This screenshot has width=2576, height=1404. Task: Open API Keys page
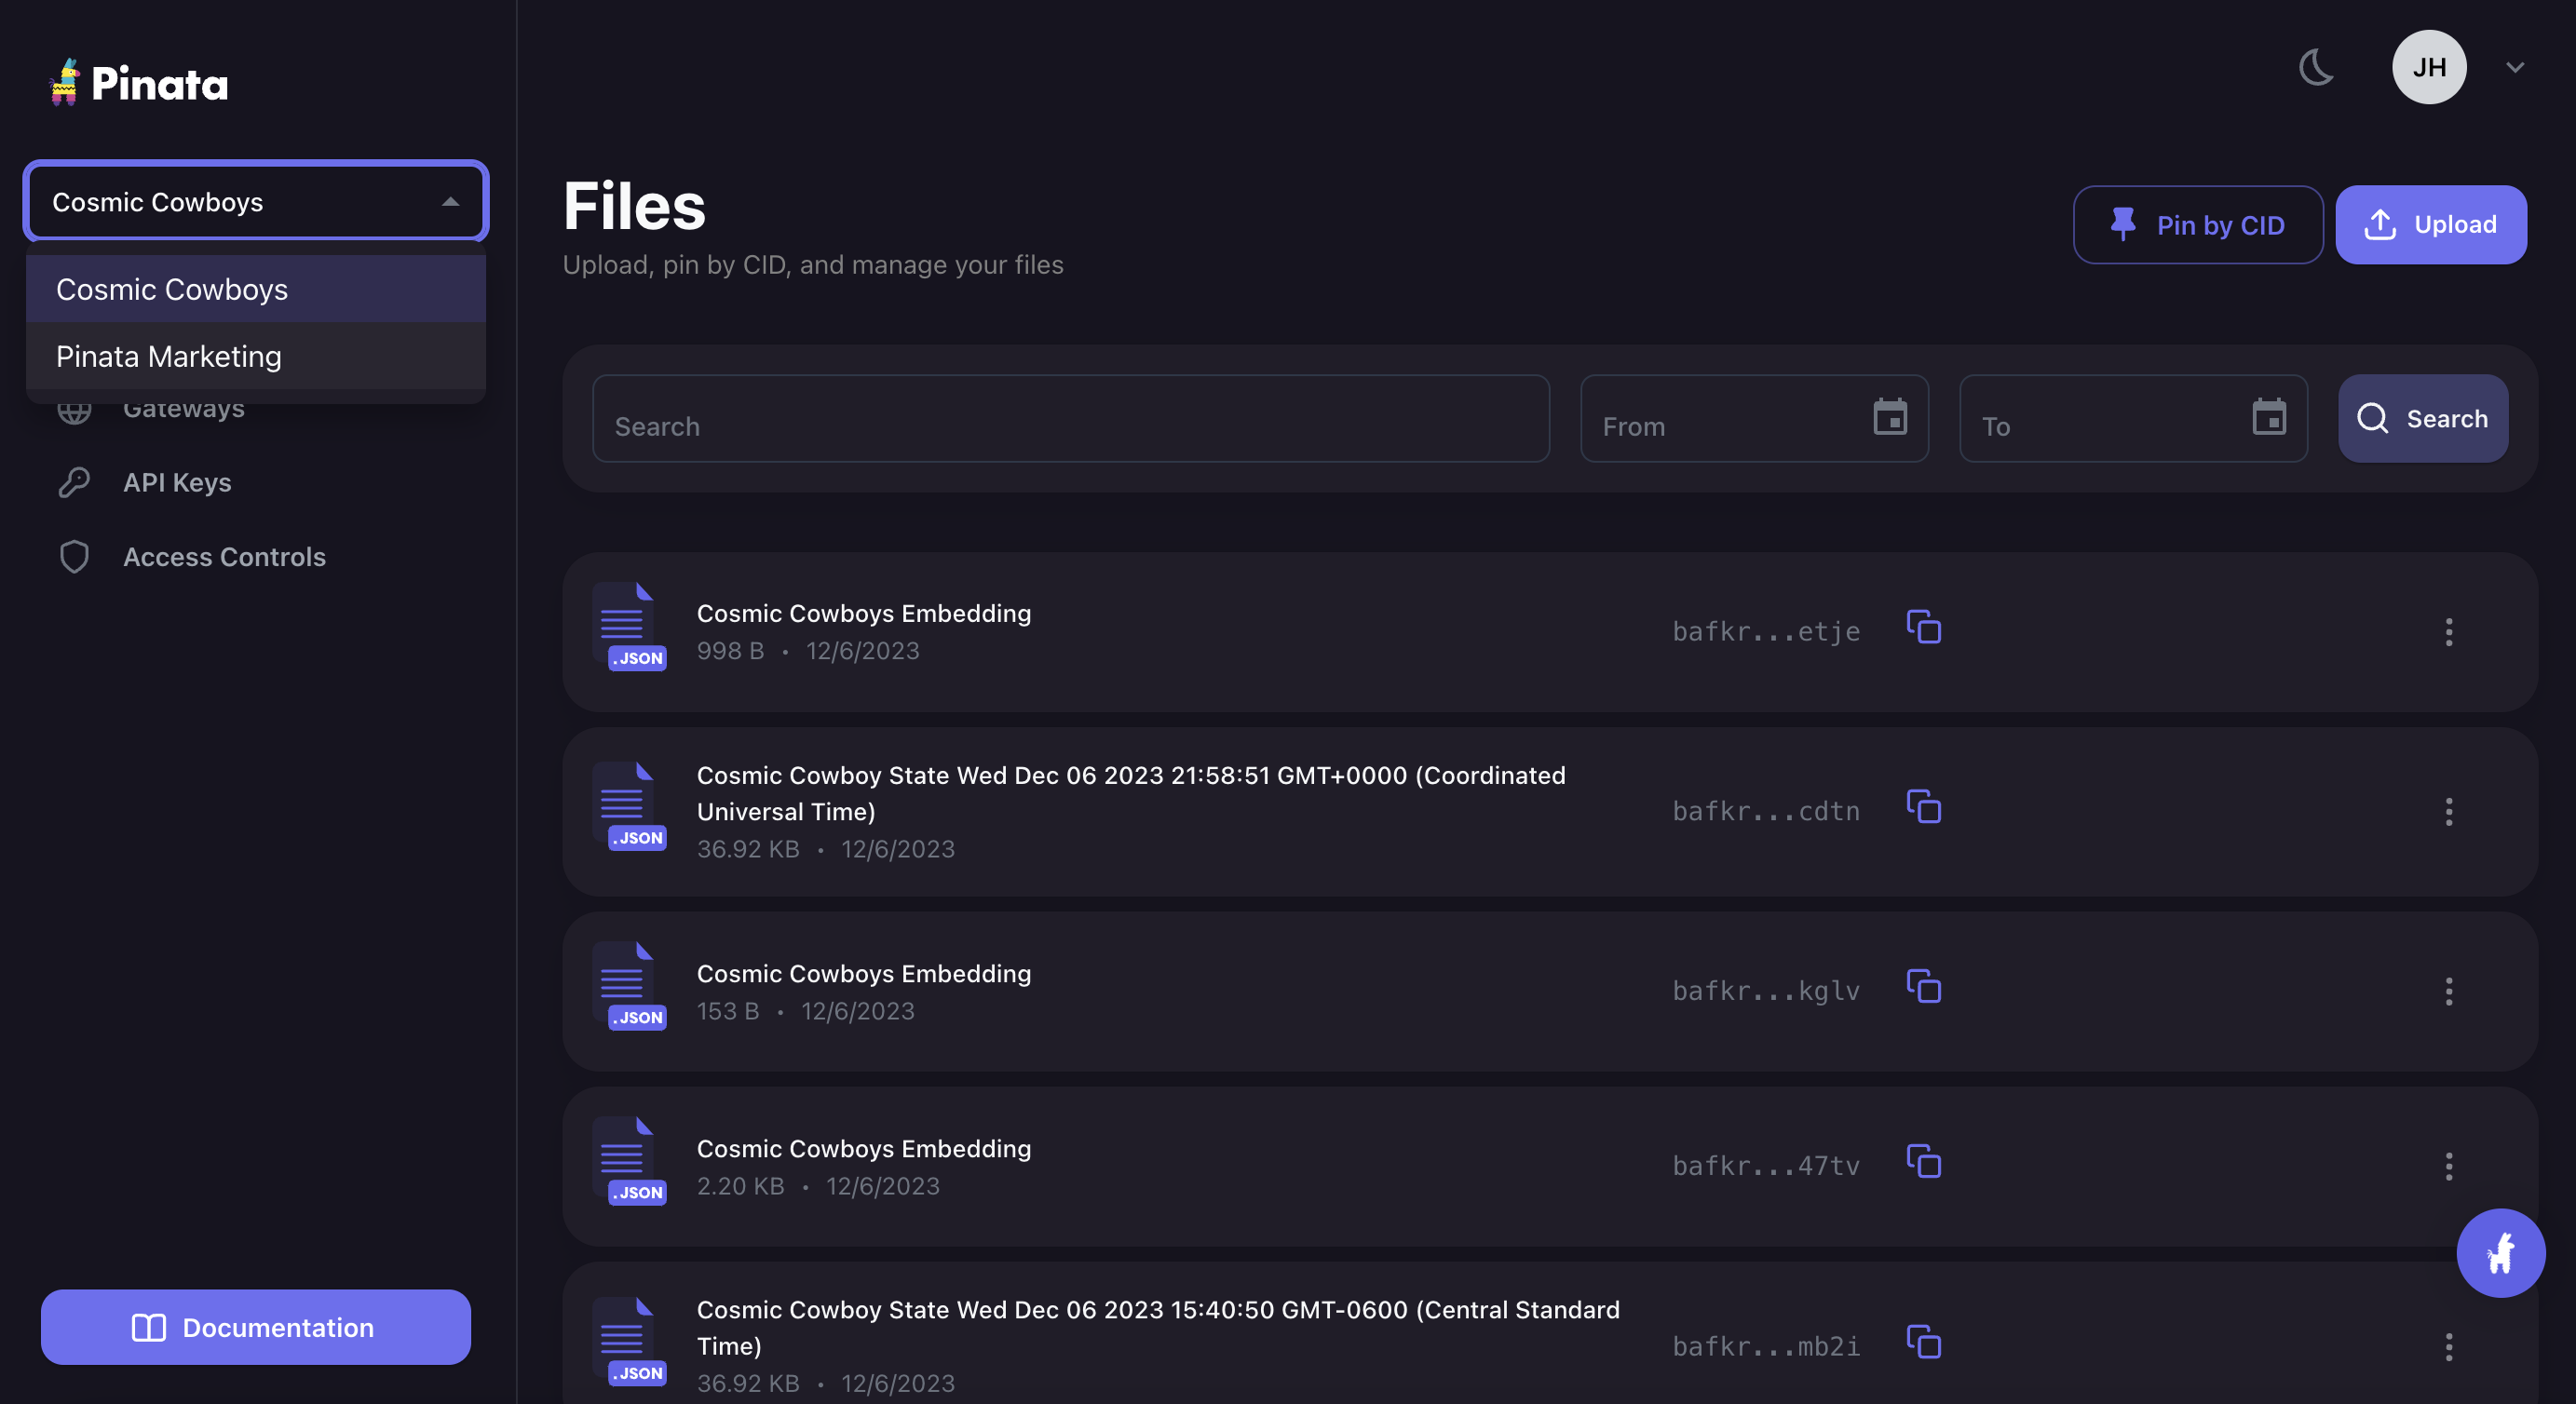pyautogui.click(x=177, y=482)
